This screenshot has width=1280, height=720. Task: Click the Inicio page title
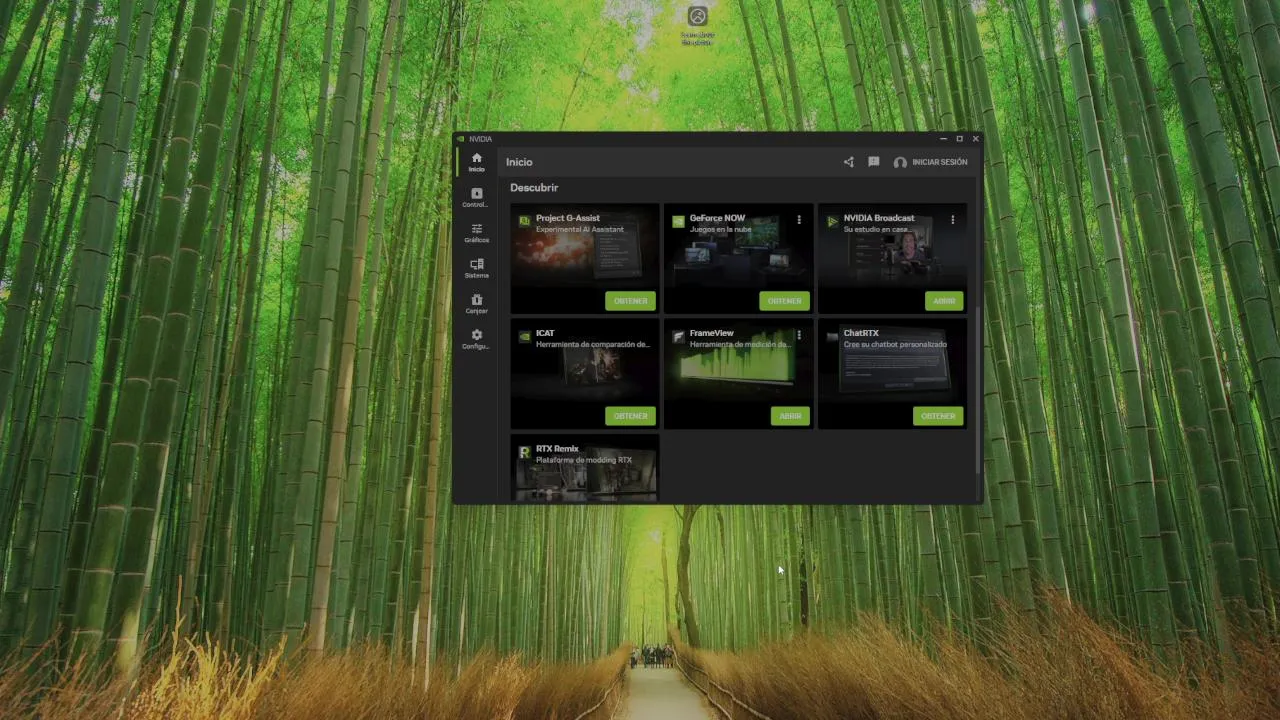click(519, 162)
